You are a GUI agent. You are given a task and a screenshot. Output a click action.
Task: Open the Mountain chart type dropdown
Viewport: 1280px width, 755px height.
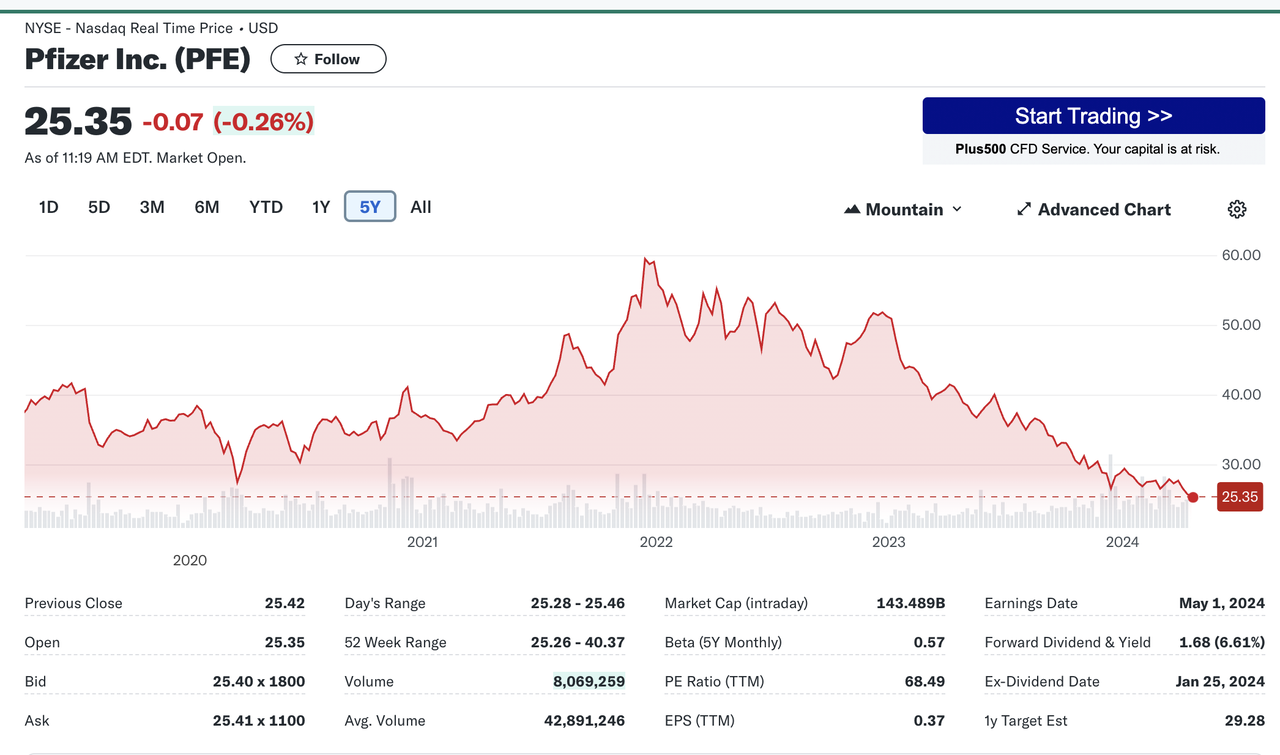(903, 209)
